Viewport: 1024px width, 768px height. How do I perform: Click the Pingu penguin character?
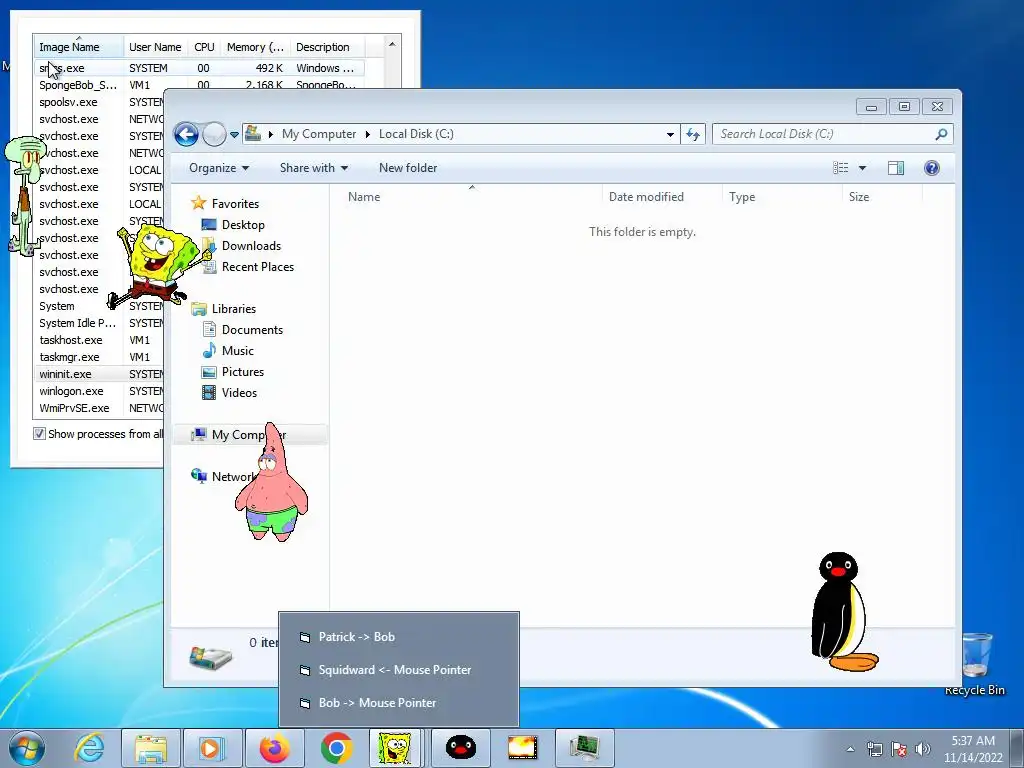tap(843, 612)
